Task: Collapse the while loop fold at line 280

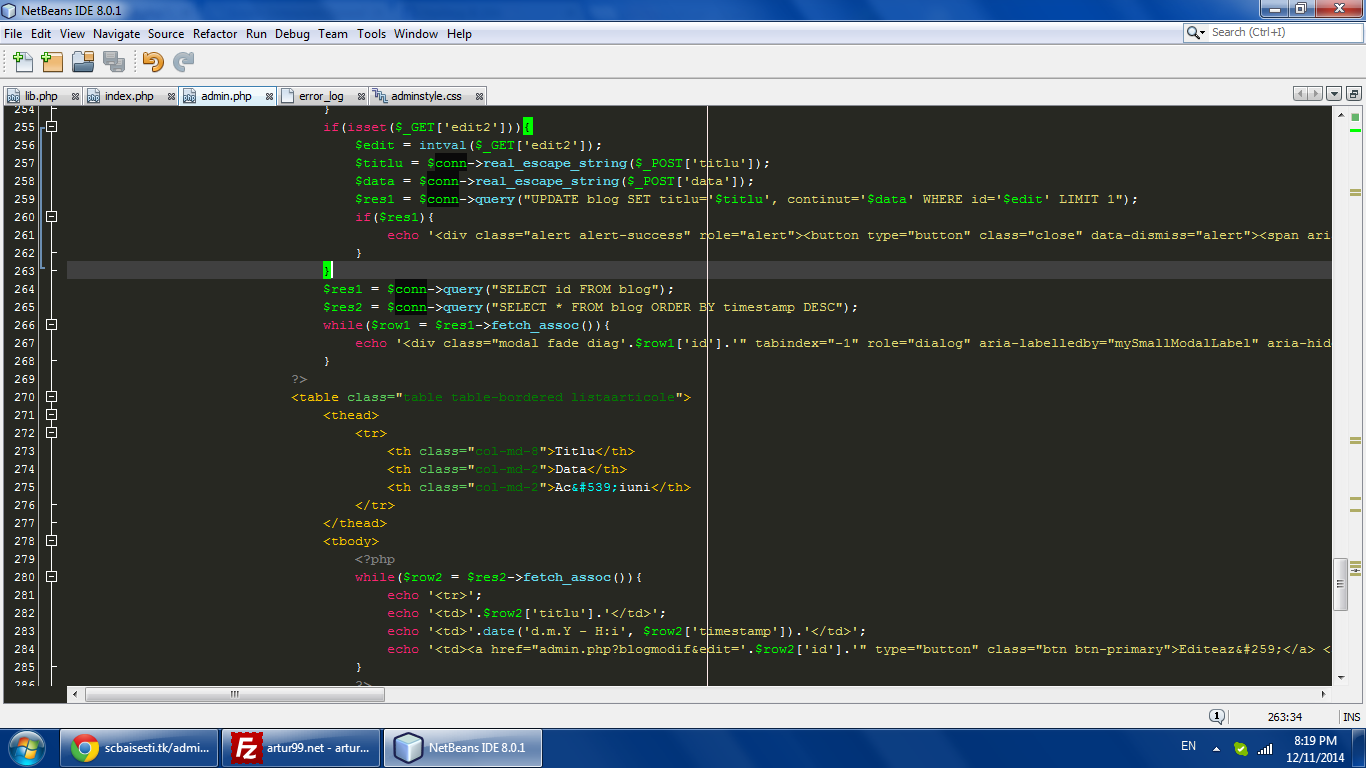Action: 51,577
